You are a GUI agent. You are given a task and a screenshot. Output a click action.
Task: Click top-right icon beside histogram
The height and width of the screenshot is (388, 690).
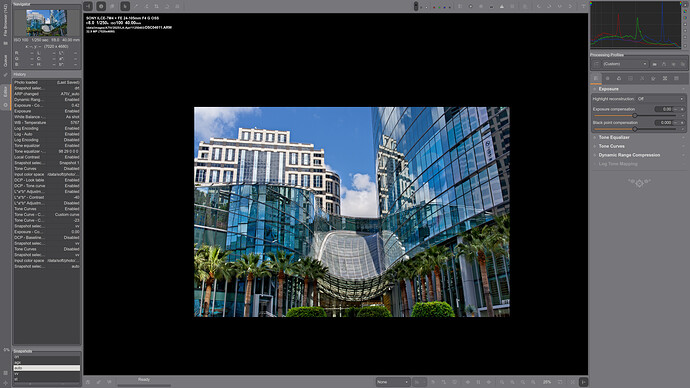pyautogui.click(x=685, y=4)
